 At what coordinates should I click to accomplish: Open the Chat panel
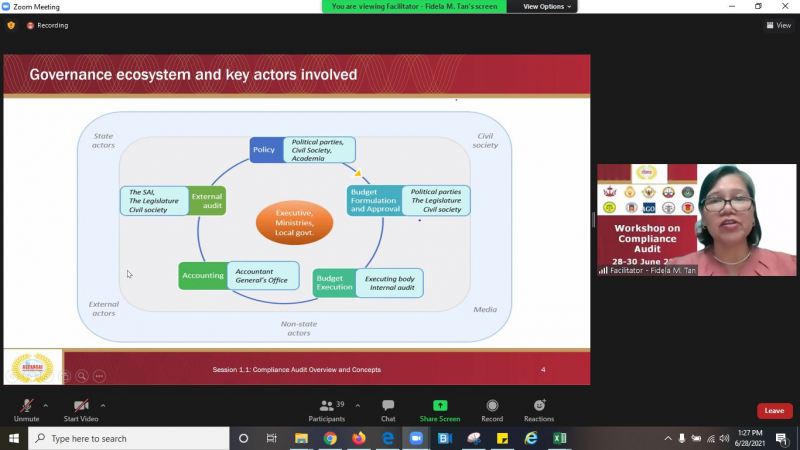388,409
